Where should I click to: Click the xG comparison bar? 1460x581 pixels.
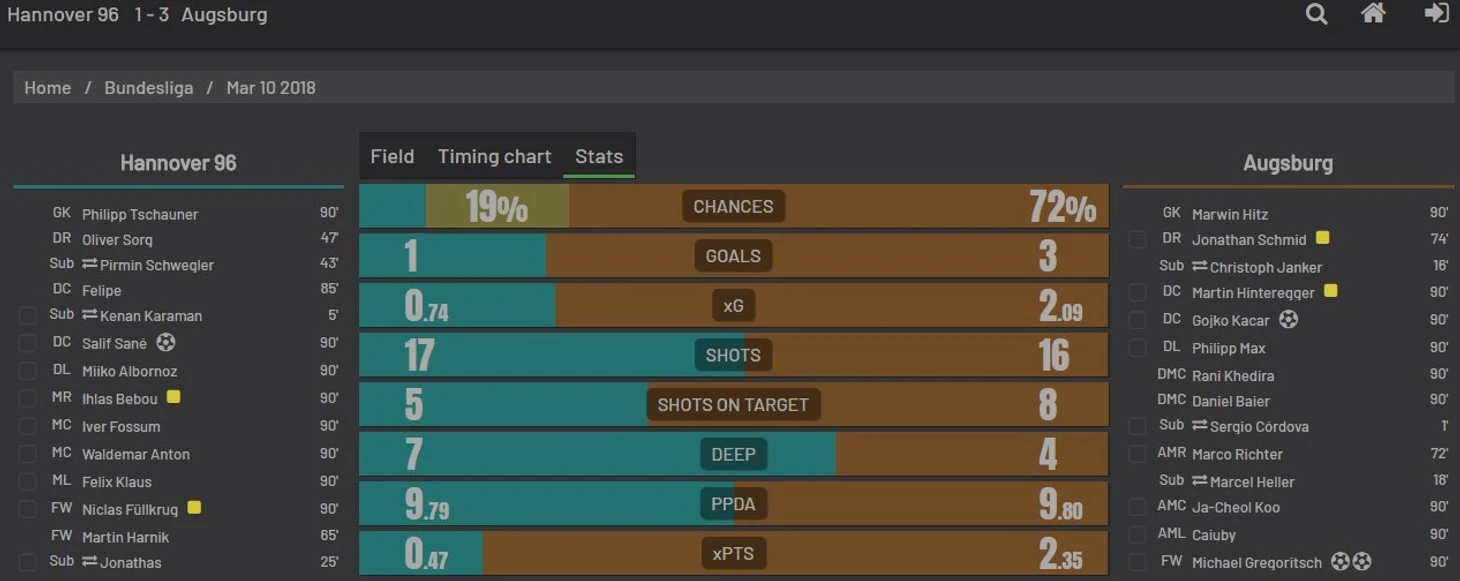click(x=733, y=305)
